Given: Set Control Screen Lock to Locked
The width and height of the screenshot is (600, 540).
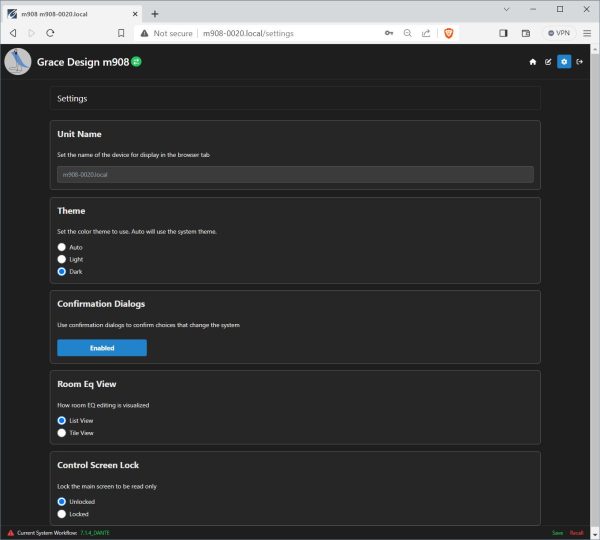Looking at the screenshot, I should 62,513.
